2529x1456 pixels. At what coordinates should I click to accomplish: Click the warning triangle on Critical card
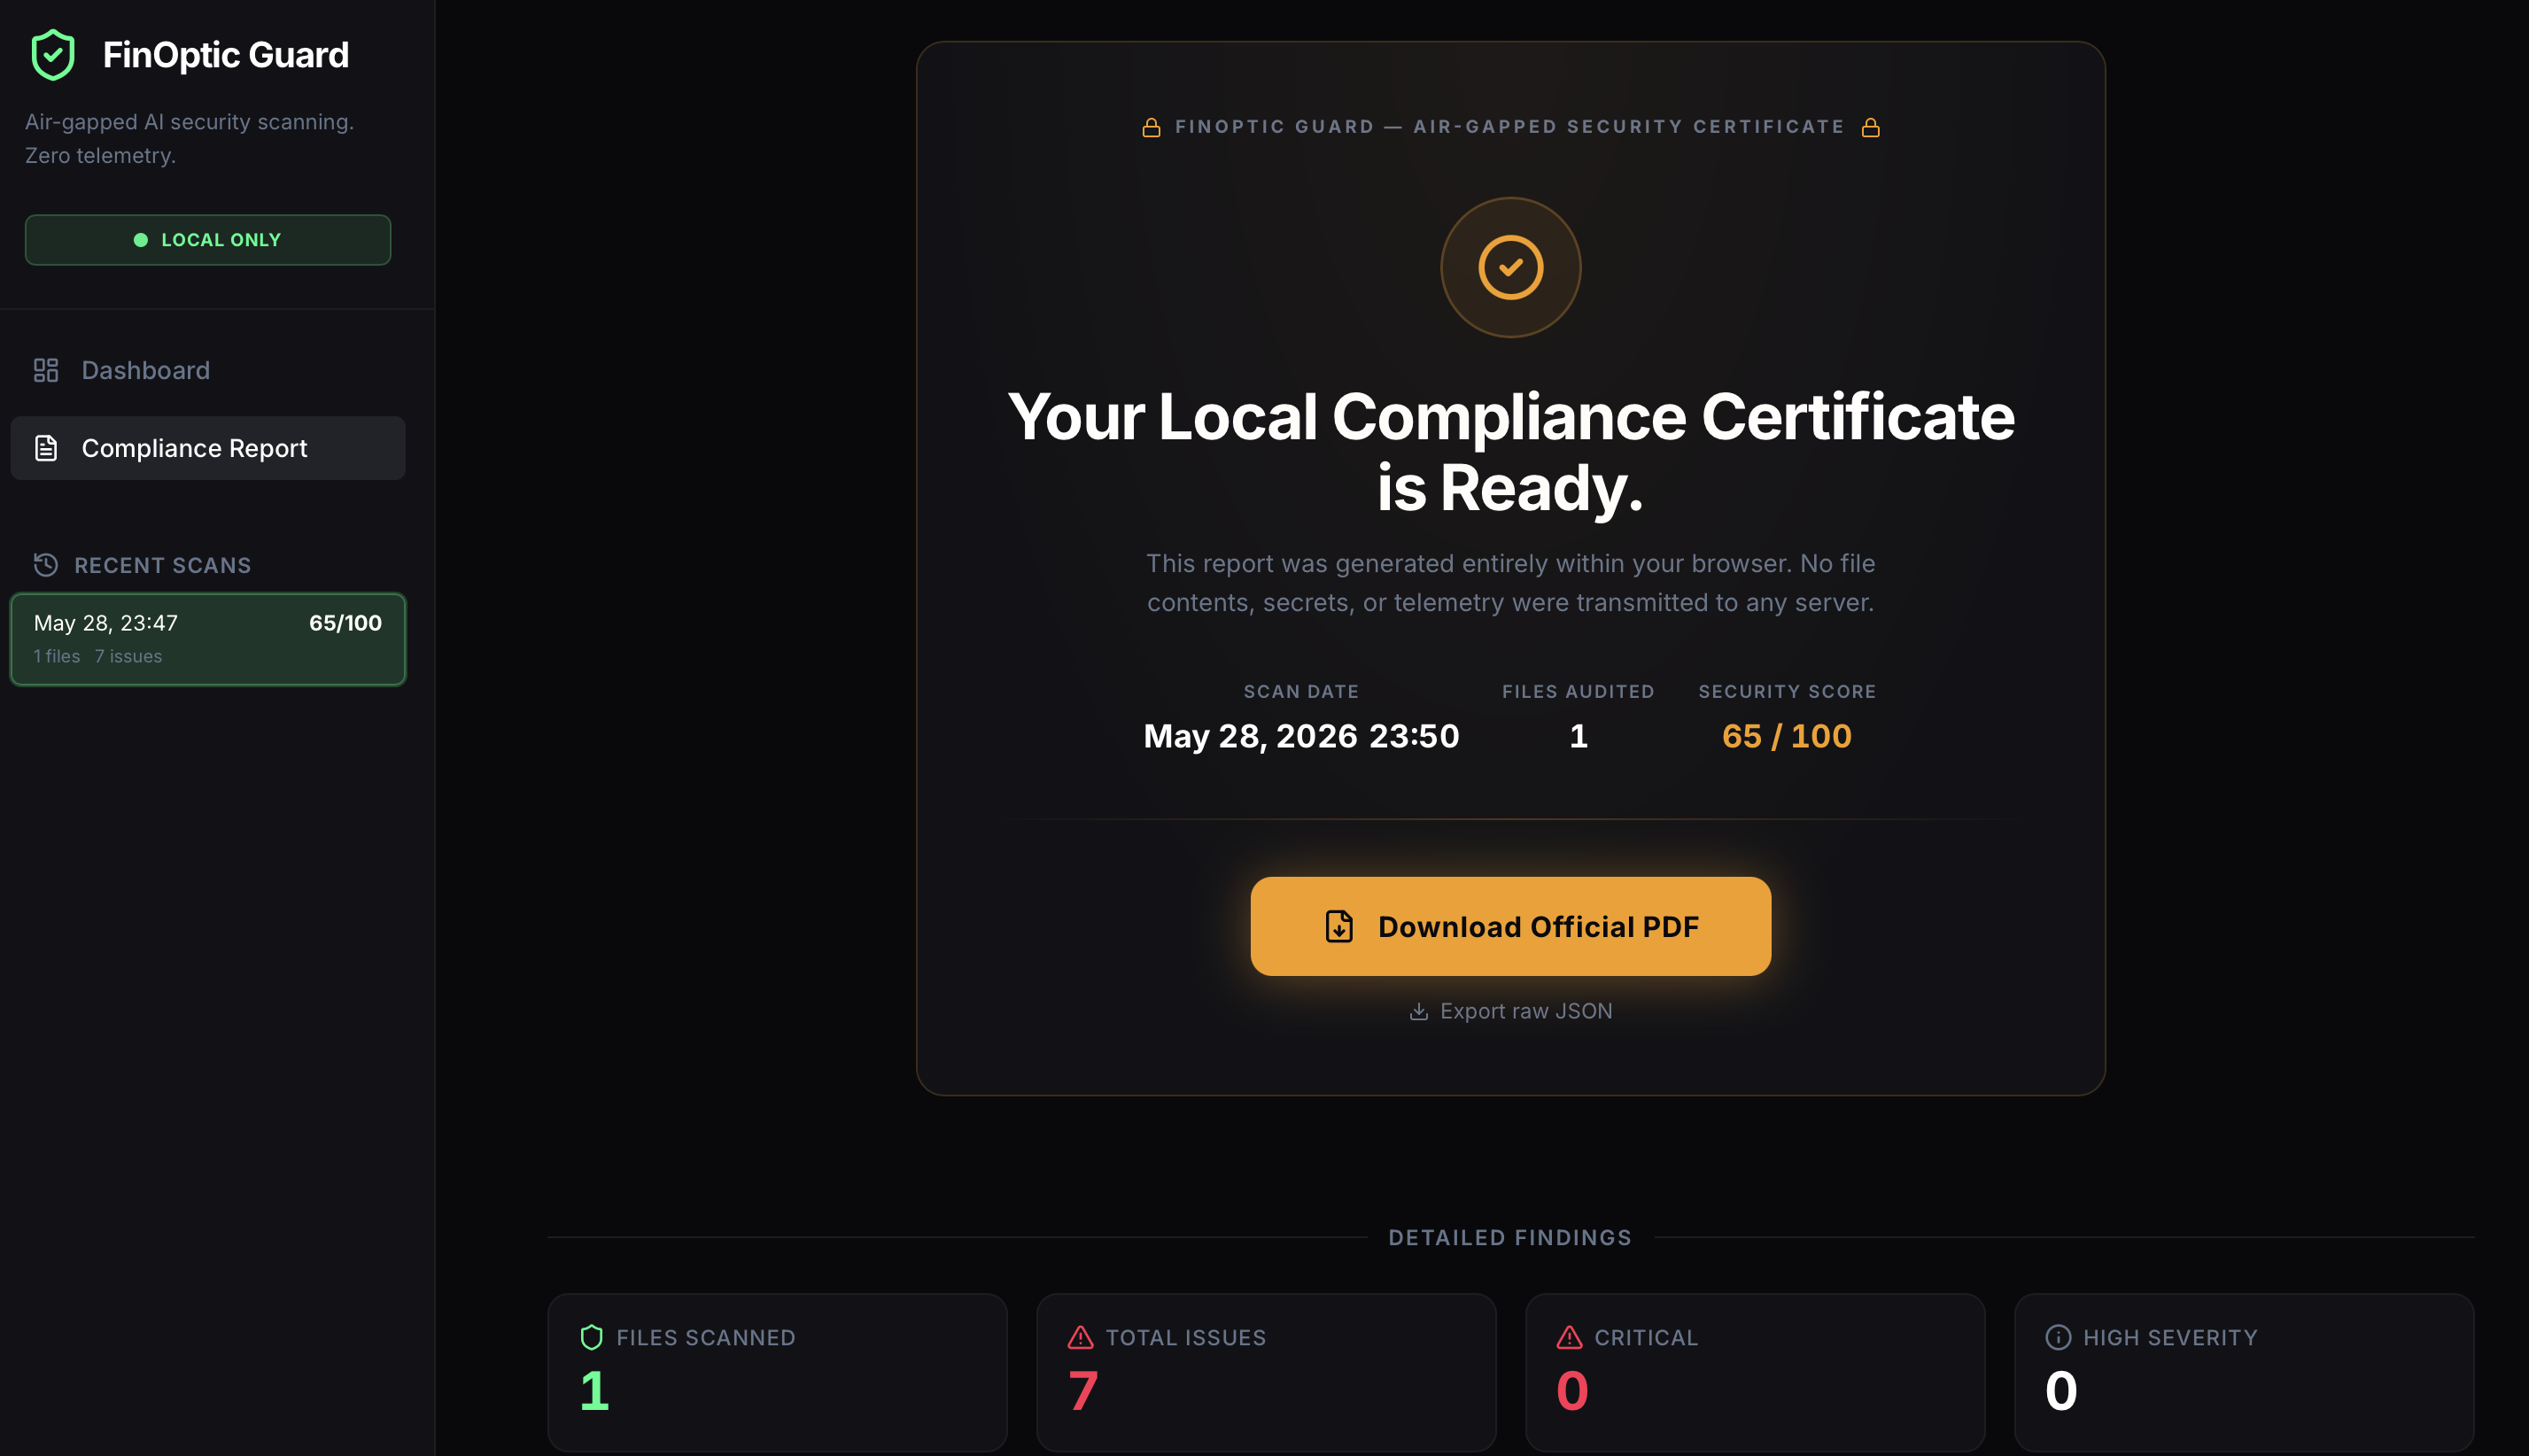pyautogui.click(x=1569, y=1337)
